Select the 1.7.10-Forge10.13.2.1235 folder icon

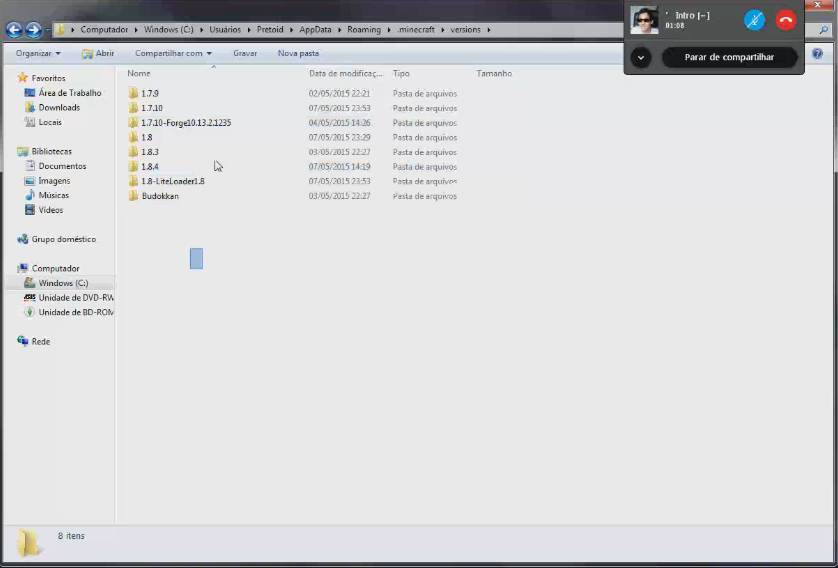(x=133, y=122)
